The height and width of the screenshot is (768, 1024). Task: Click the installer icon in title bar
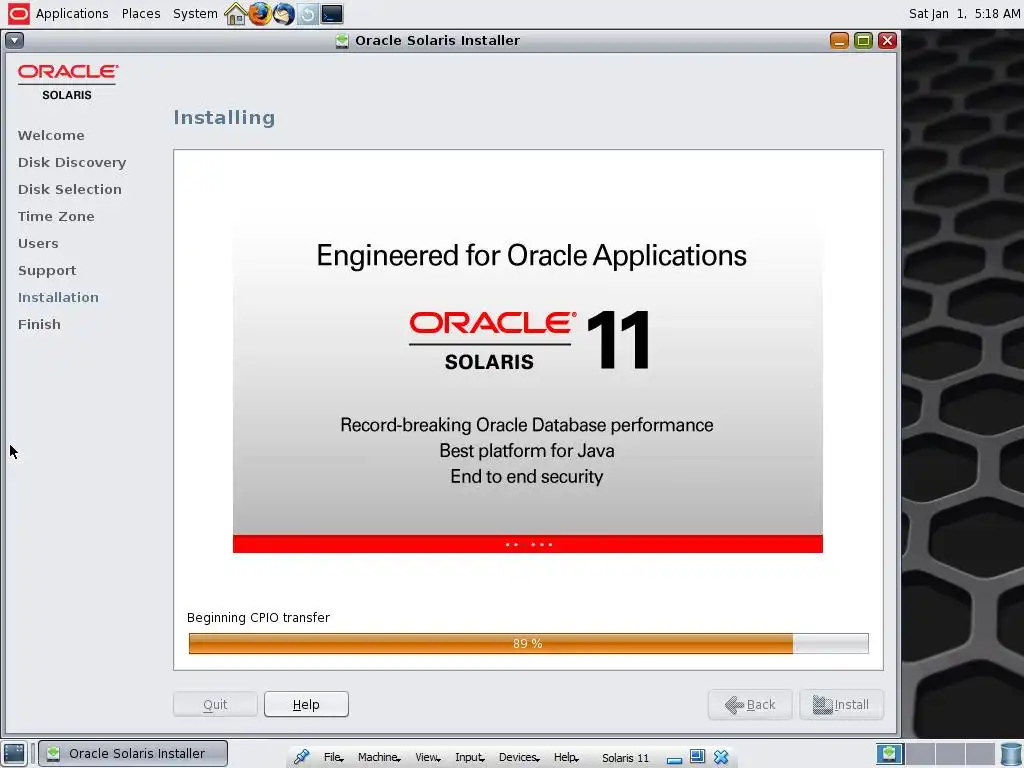[x=342, y=40]
